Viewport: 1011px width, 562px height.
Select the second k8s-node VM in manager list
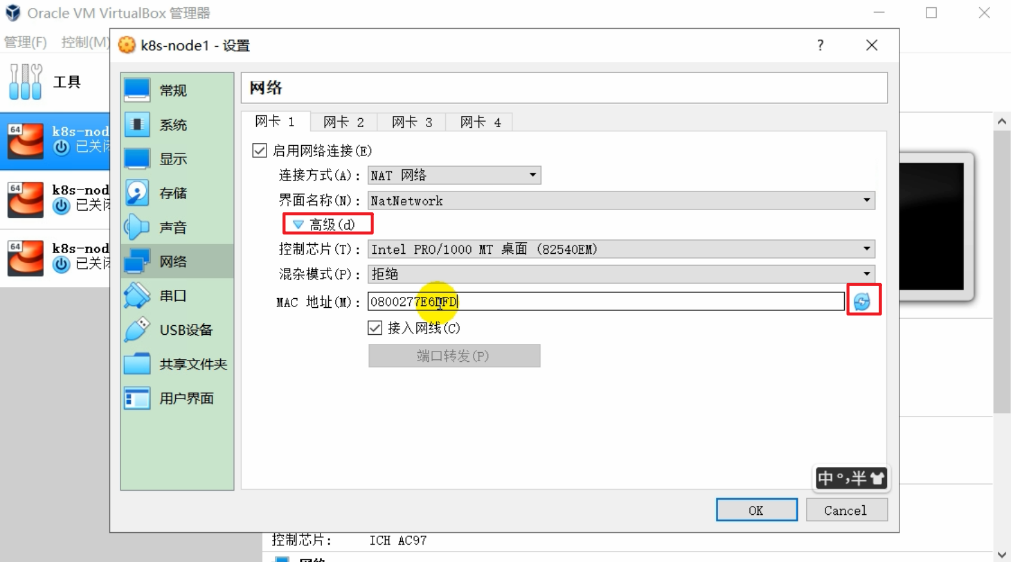(x=57, y=198)
